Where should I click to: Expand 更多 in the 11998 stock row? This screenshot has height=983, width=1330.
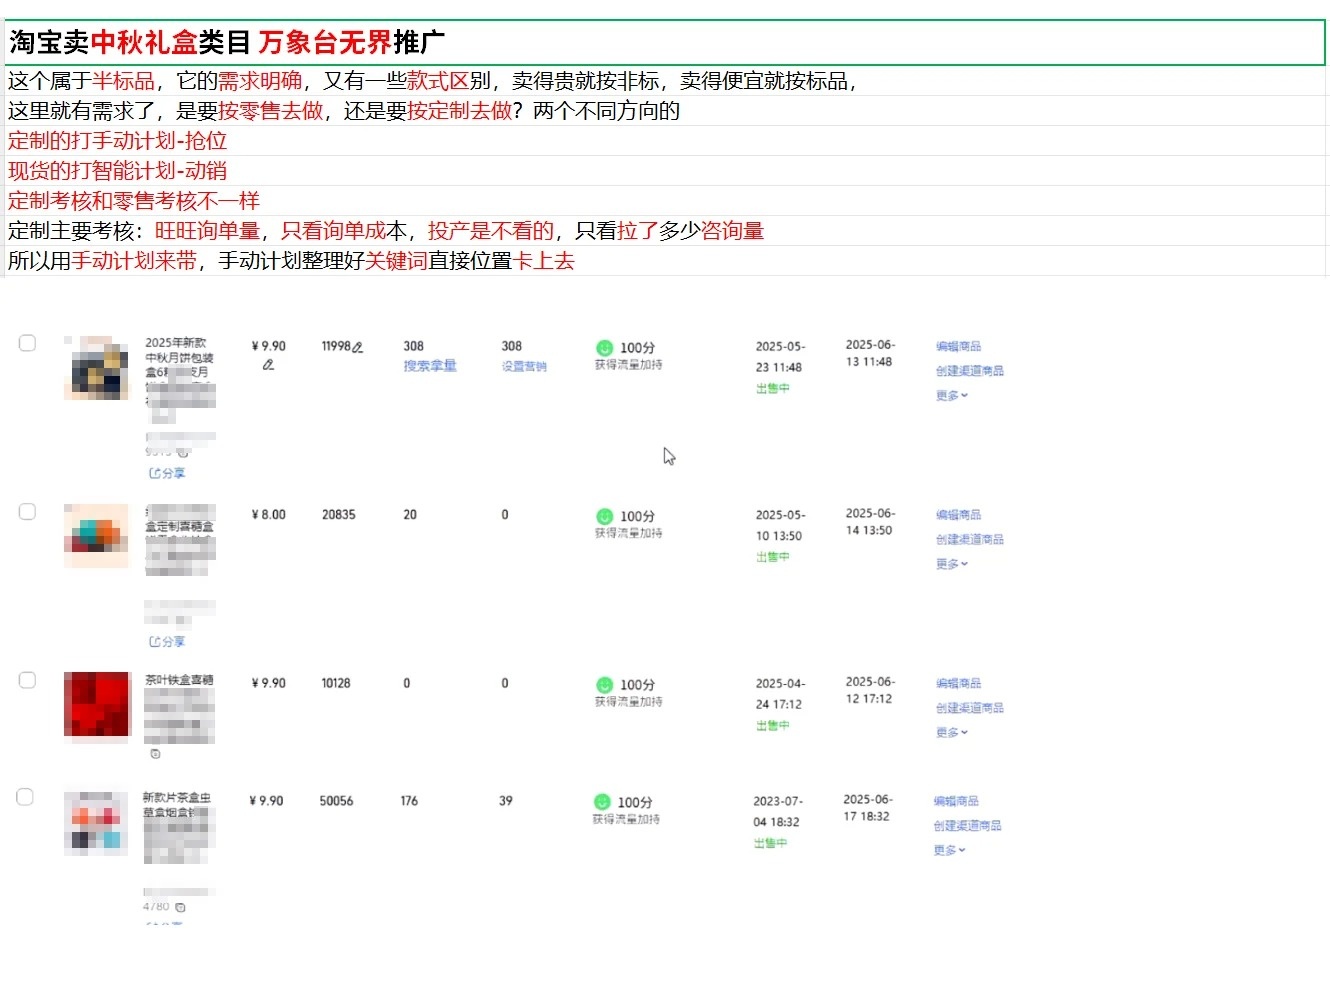tap(952, 395)
